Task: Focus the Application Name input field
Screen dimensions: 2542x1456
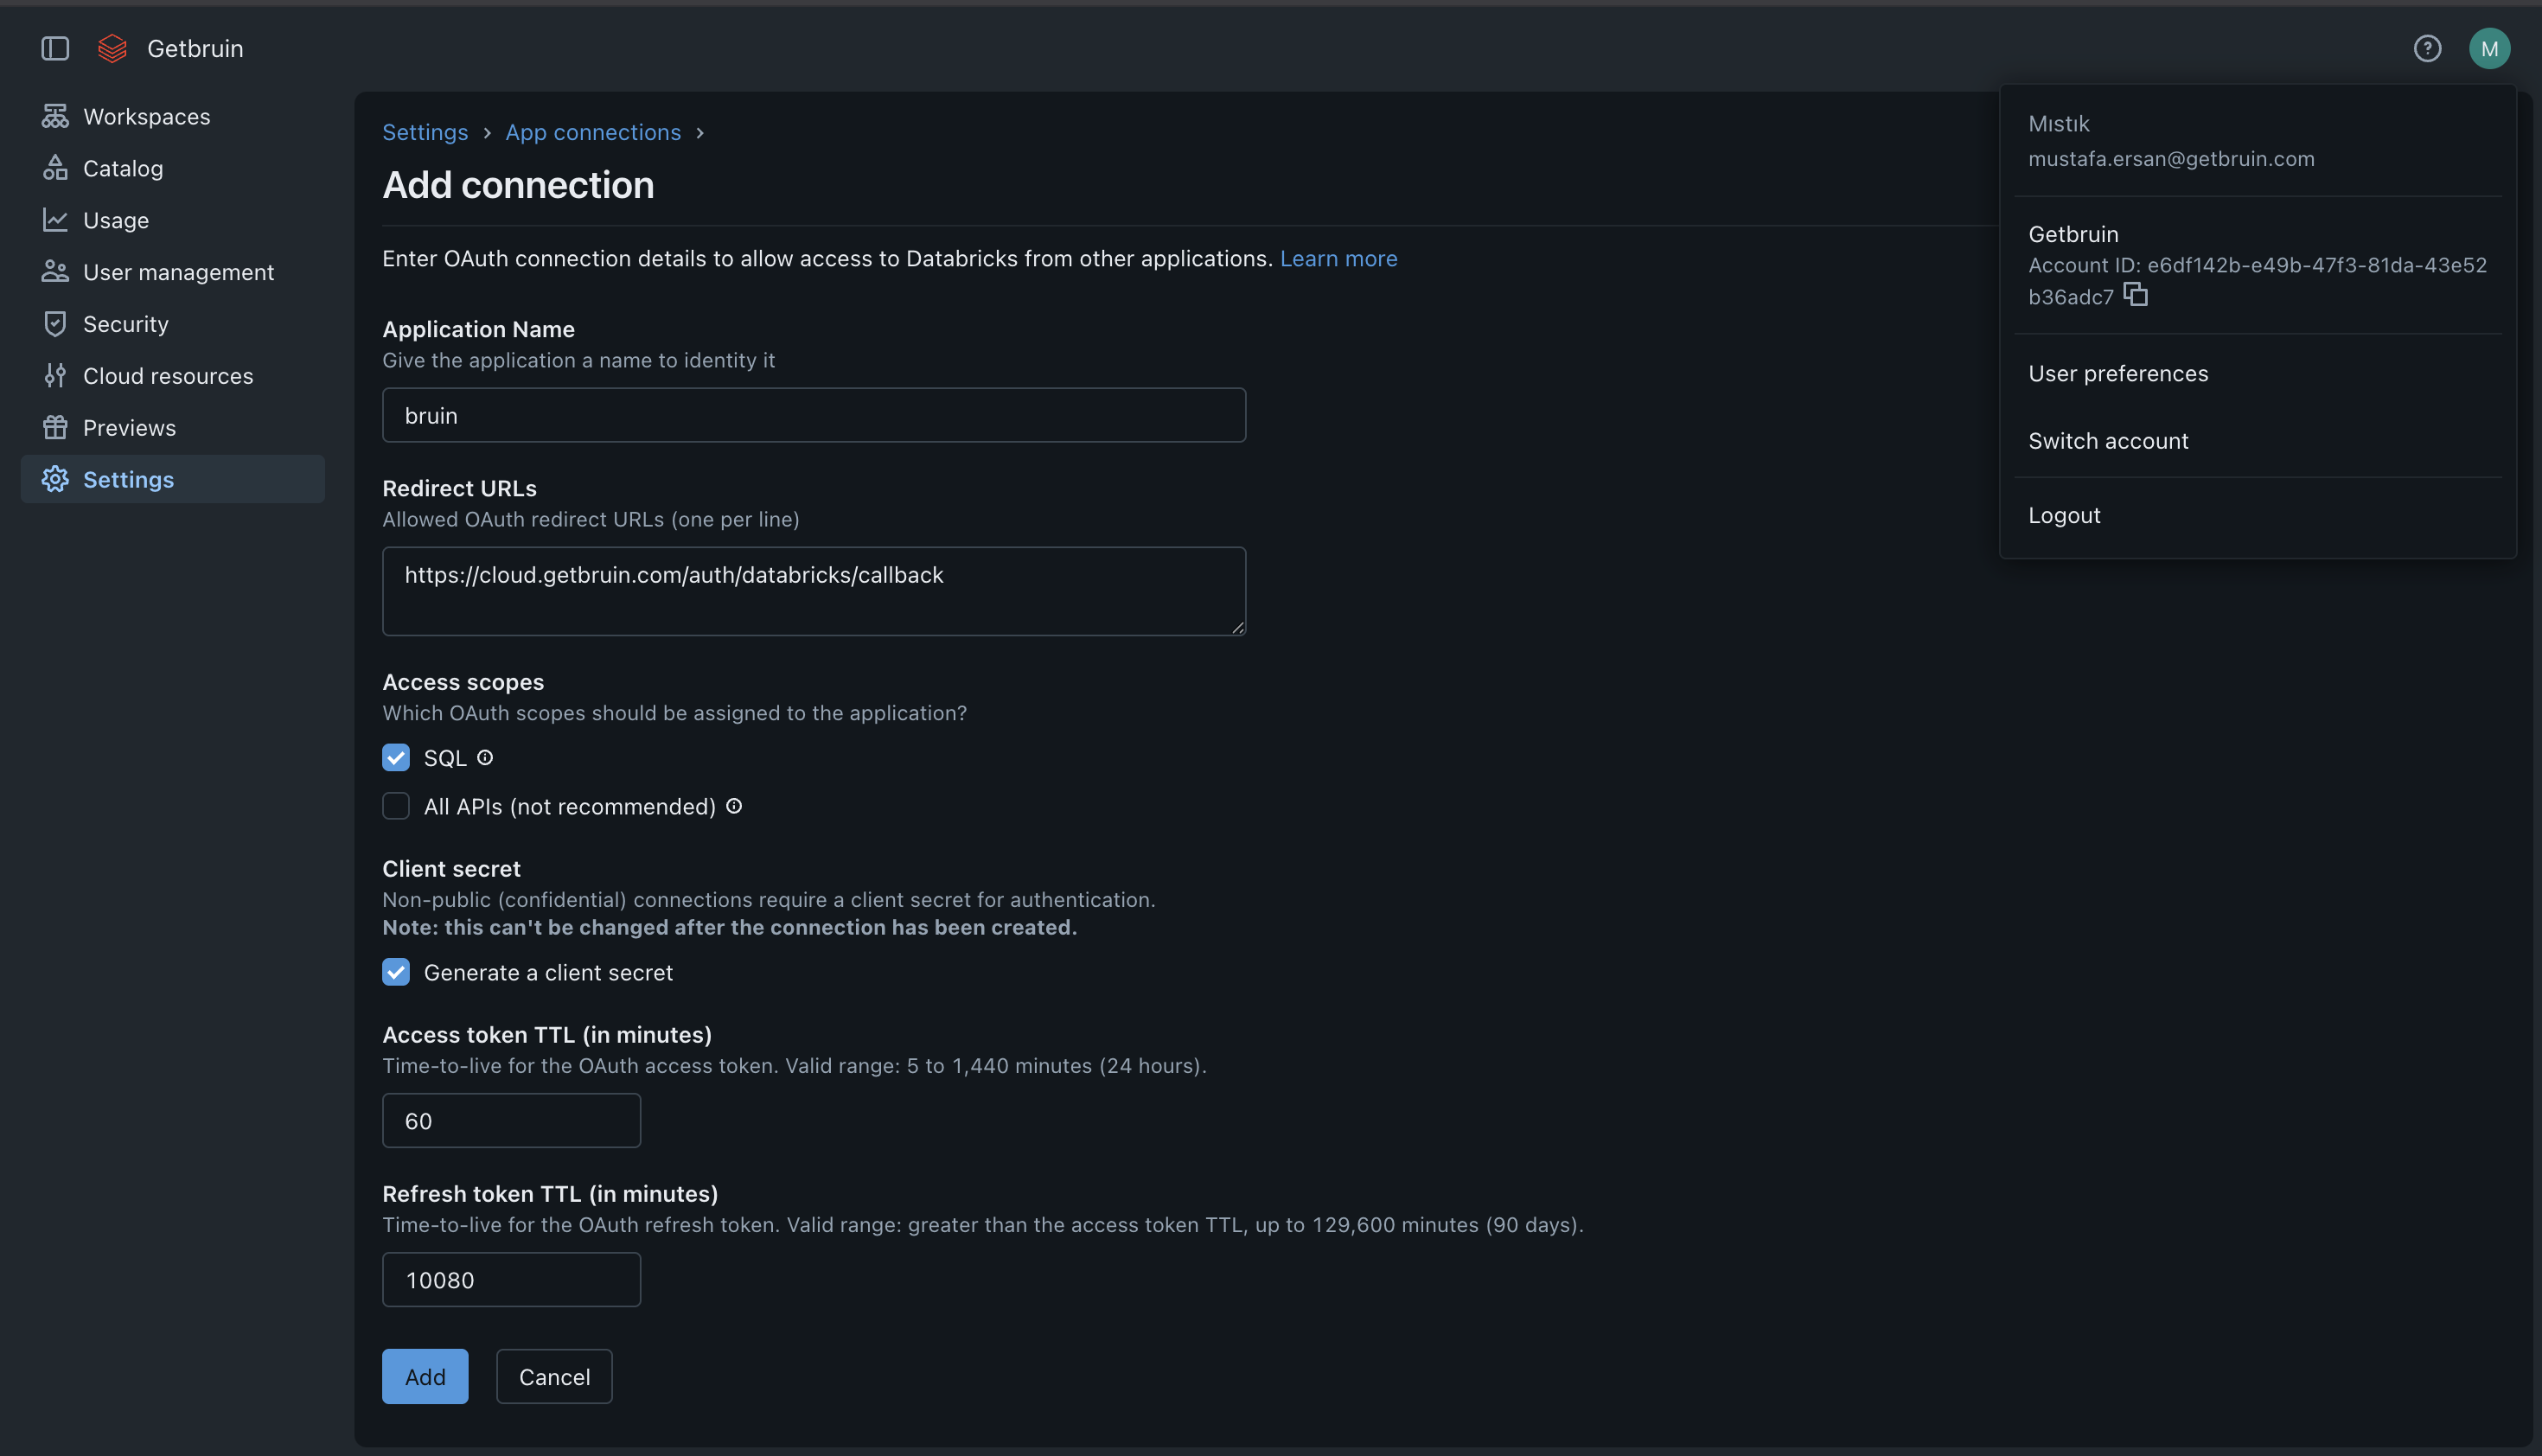Action: point(814,415)
